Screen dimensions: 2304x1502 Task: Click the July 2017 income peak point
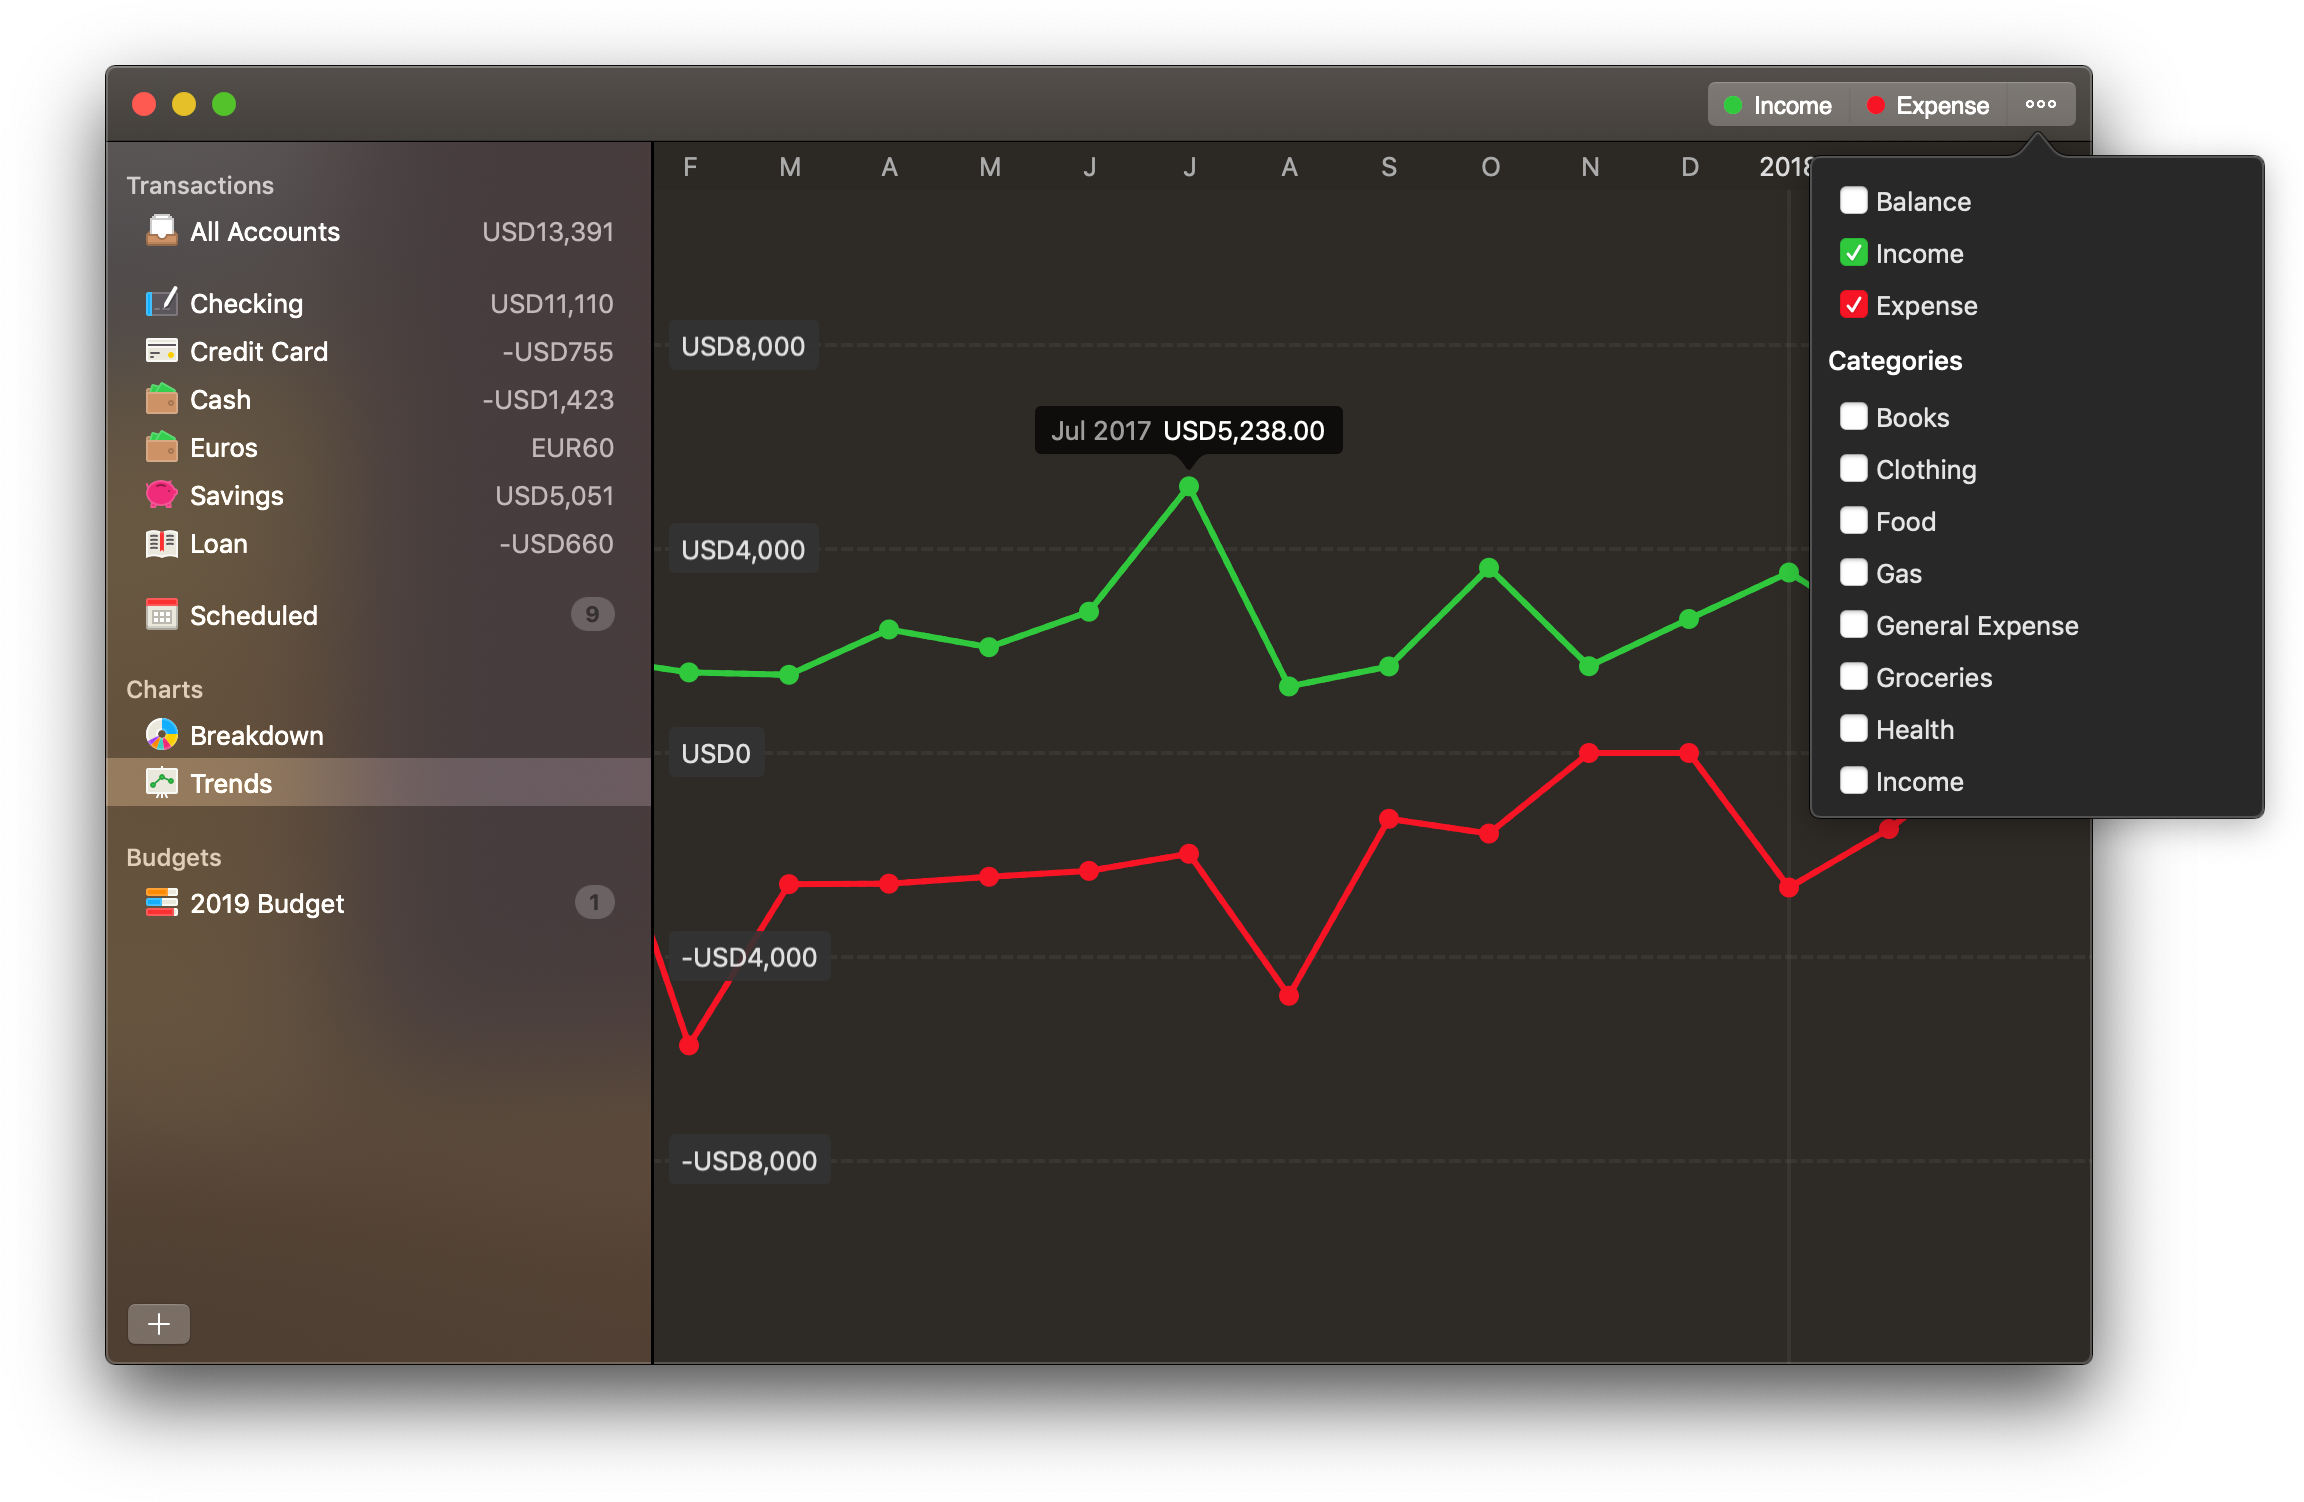tap(1189, 487)
